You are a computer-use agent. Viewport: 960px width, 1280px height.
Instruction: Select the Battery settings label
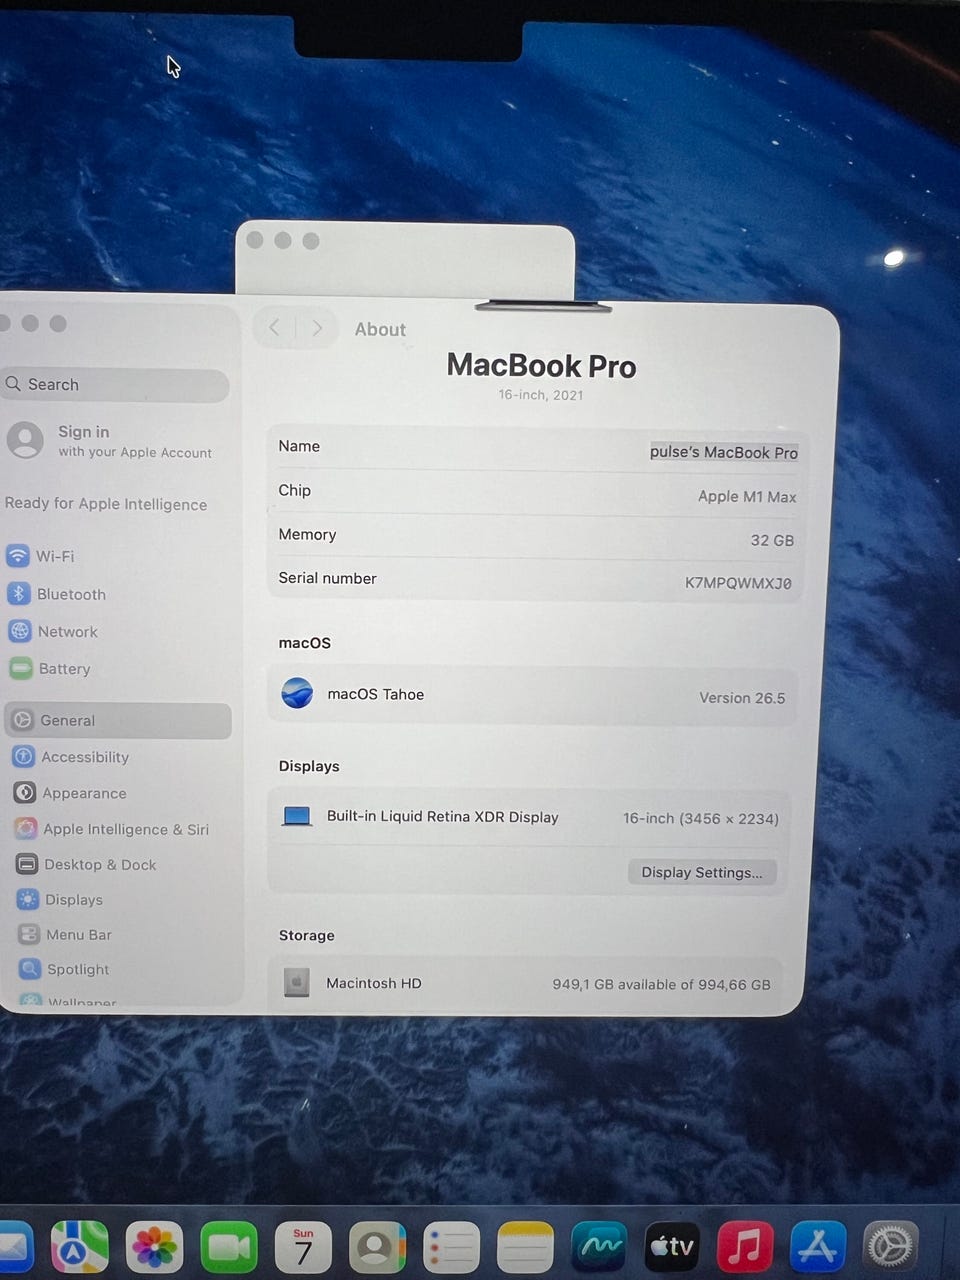[64, 669]
